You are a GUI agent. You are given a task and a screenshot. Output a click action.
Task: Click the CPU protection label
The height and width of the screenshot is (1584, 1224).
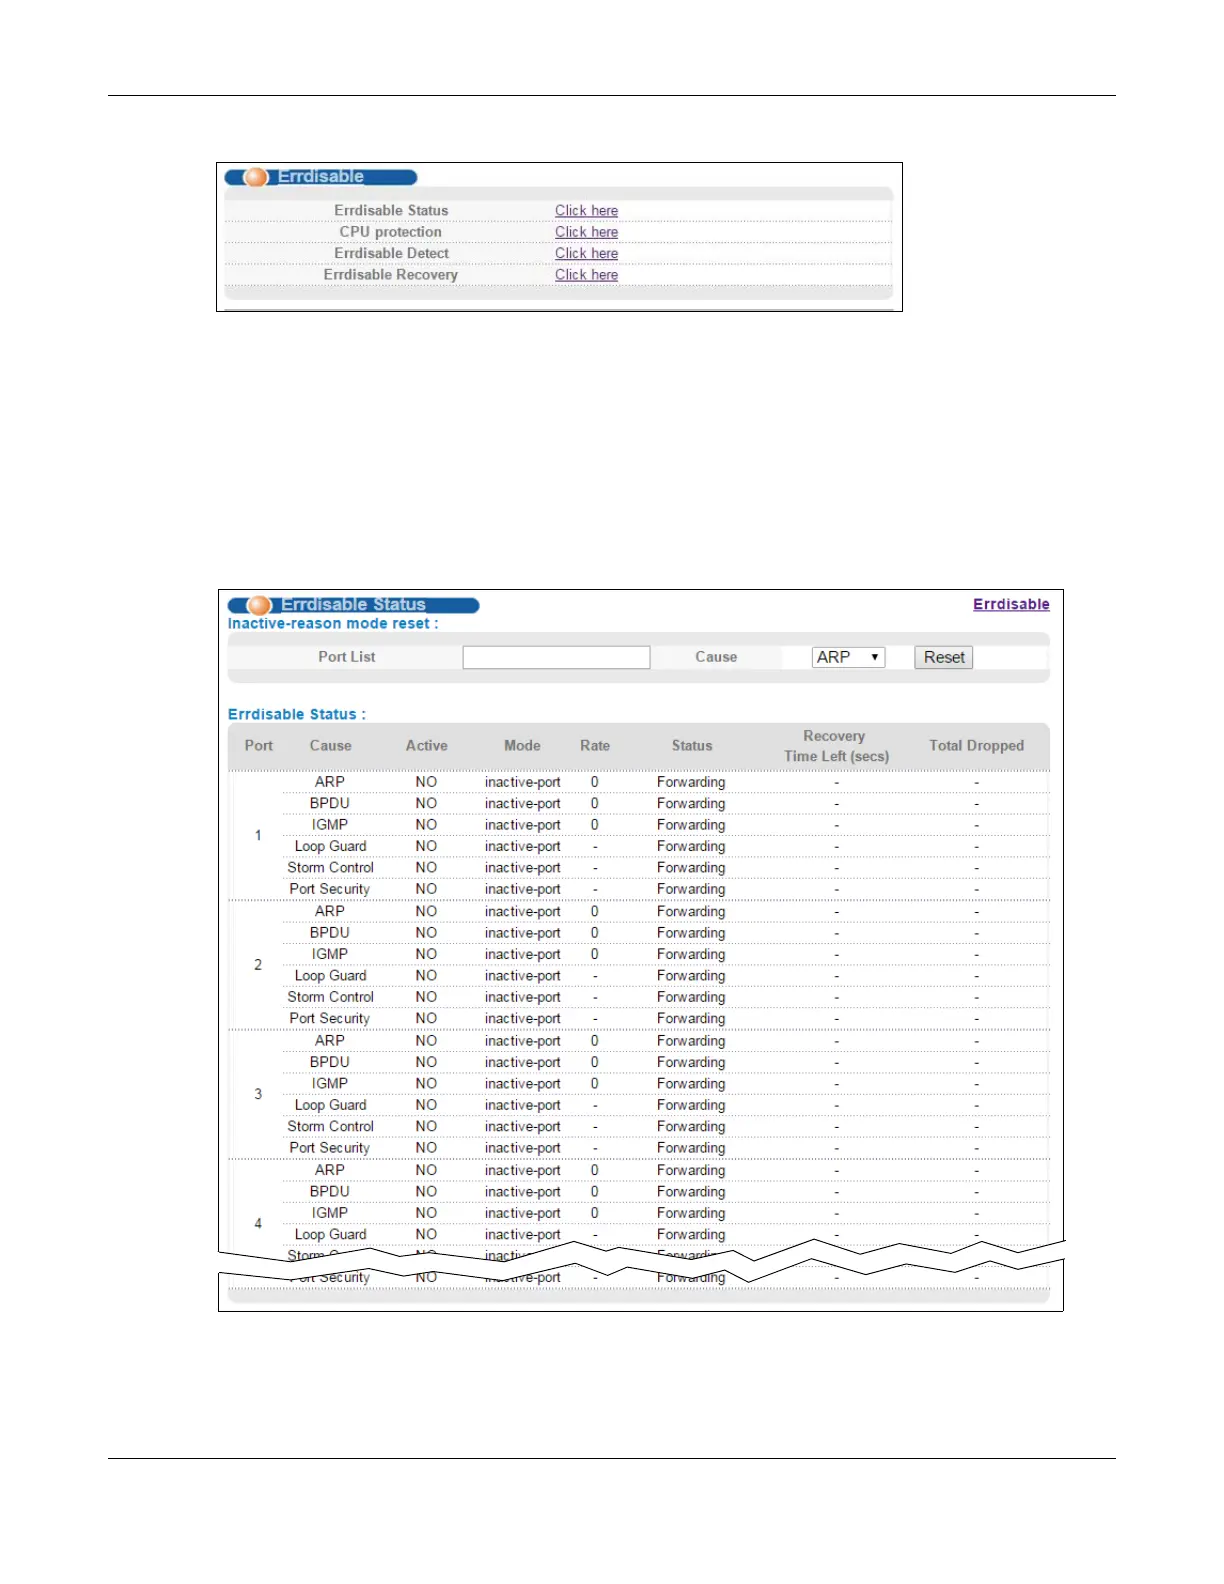pos(391,232)
